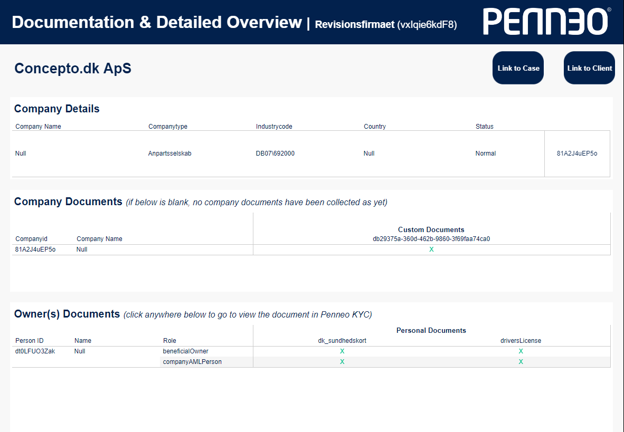The width and height of the screenshot is (624, 432).
Task: Click companyAMLPerson's driversLicense green X
Action: tap(521, 362)
